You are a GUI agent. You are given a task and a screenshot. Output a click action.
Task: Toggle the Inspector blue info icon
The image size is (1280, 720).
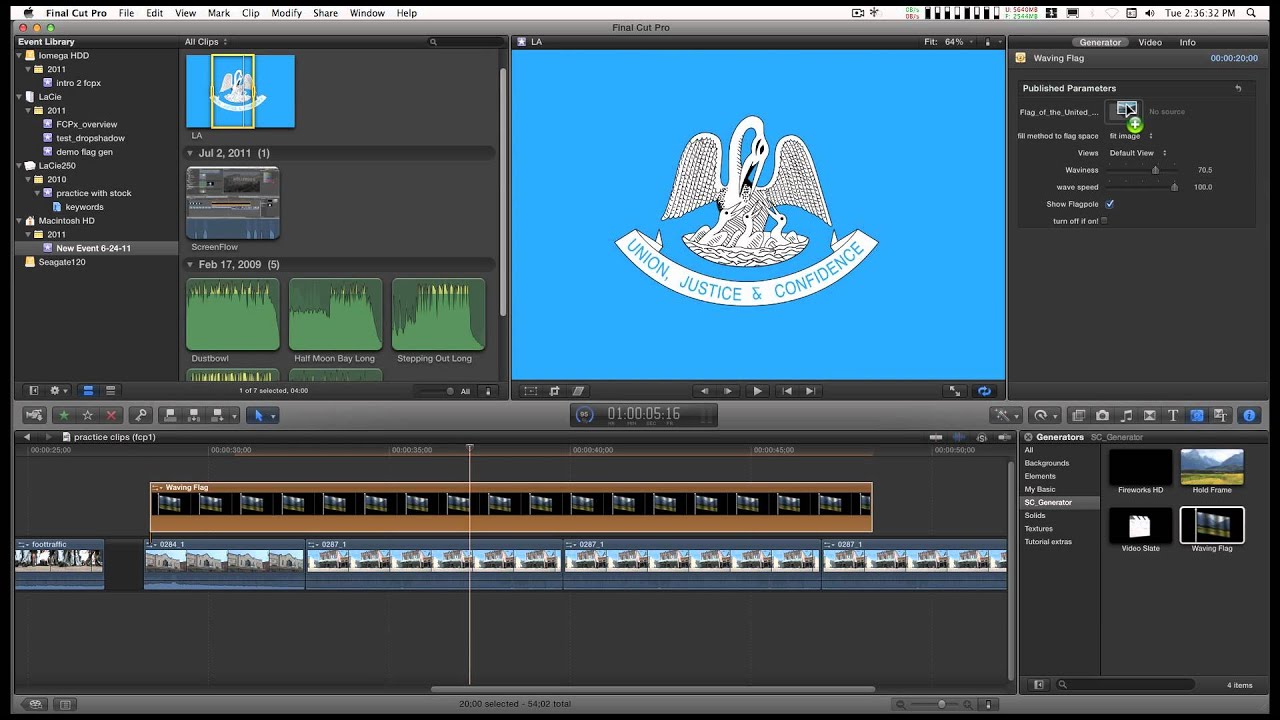[1248, 415]
